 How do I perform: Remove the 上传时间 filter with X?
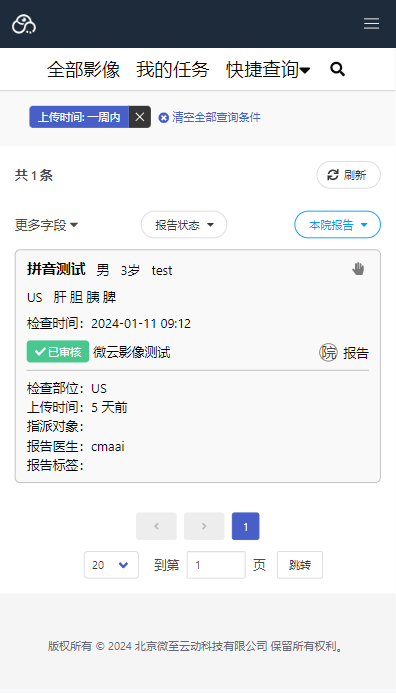140,117
